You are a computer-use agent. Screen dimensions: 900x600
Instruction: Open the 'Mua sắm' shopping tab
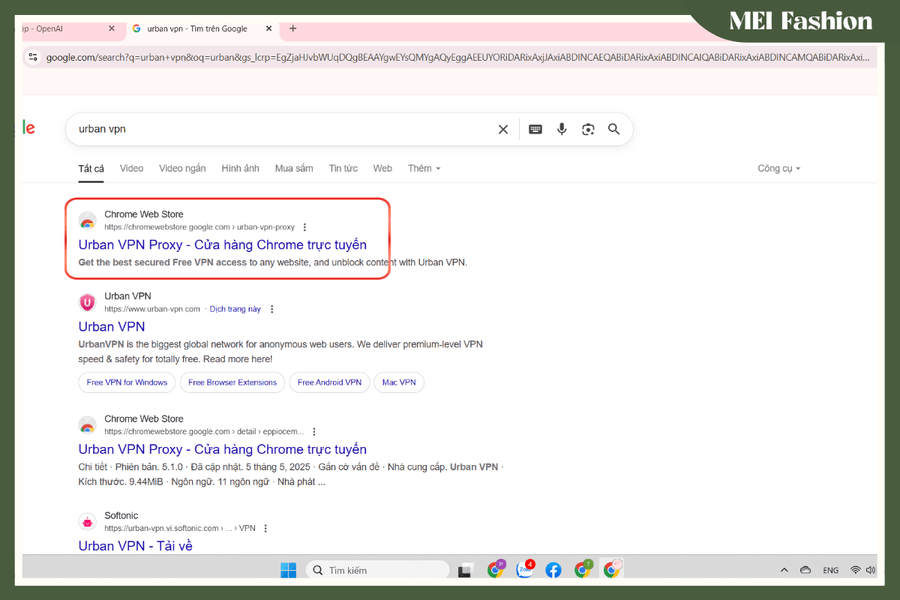coord(294,168)
